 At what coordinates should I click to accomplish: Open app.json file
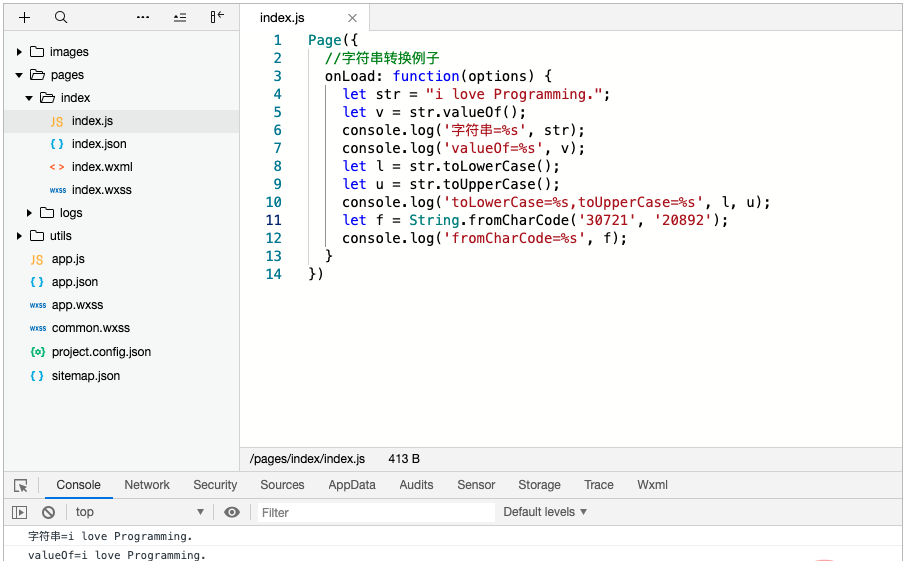tap(75, 282)
